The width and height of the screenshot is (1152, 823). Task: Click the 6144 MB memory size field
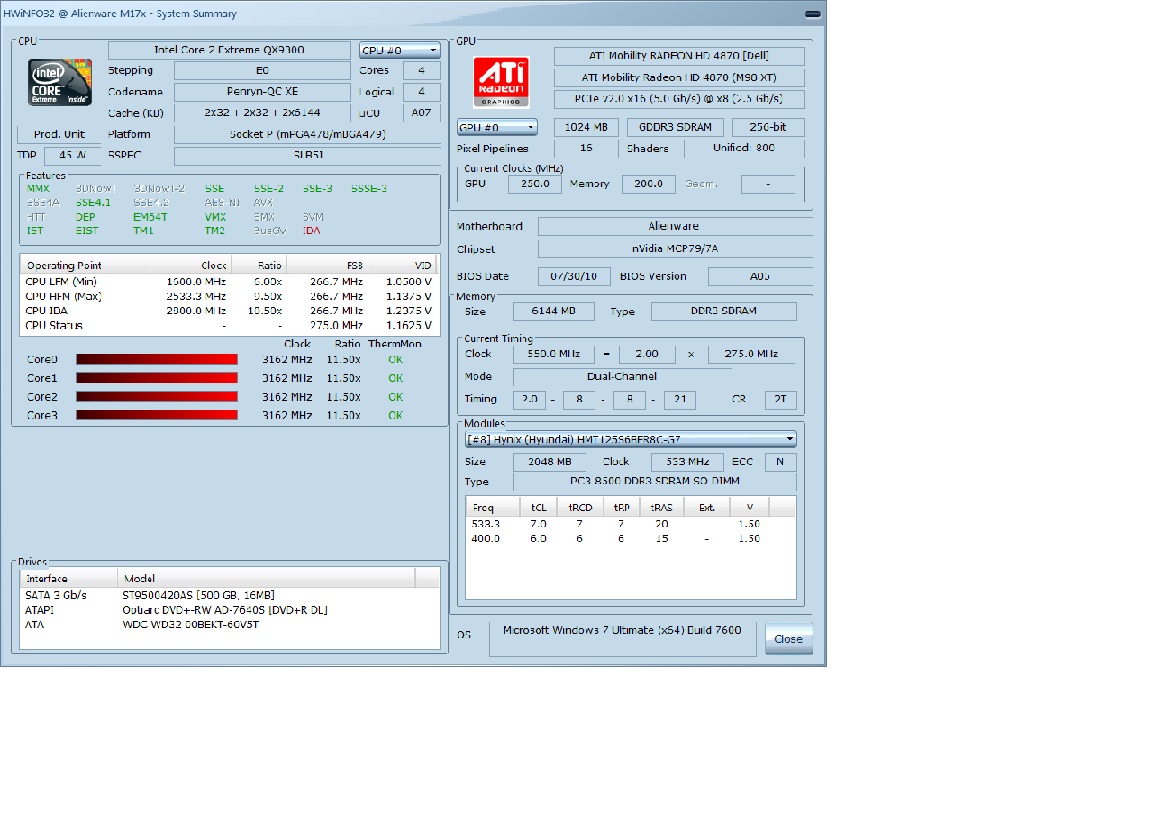pyautogui.click(x=554, y=311)
